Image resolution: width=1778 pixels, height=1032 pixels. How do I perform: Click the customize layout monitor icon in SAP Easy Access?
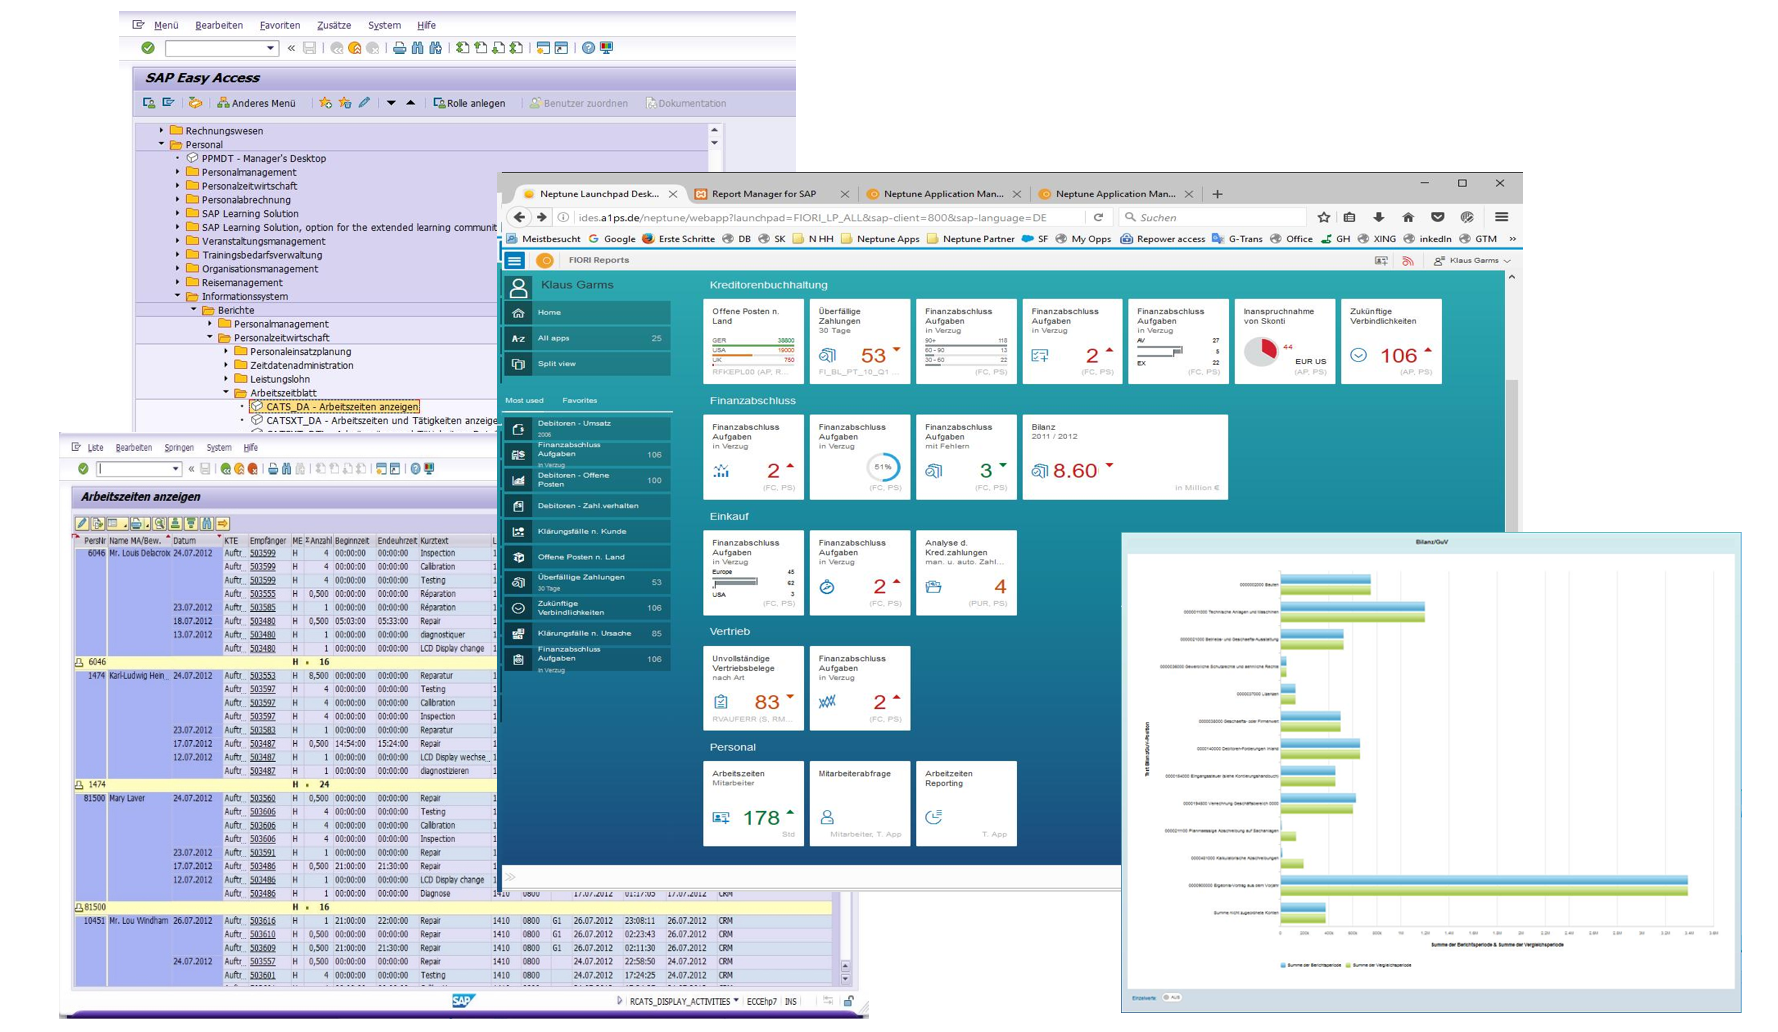click(x=606, y=48)
